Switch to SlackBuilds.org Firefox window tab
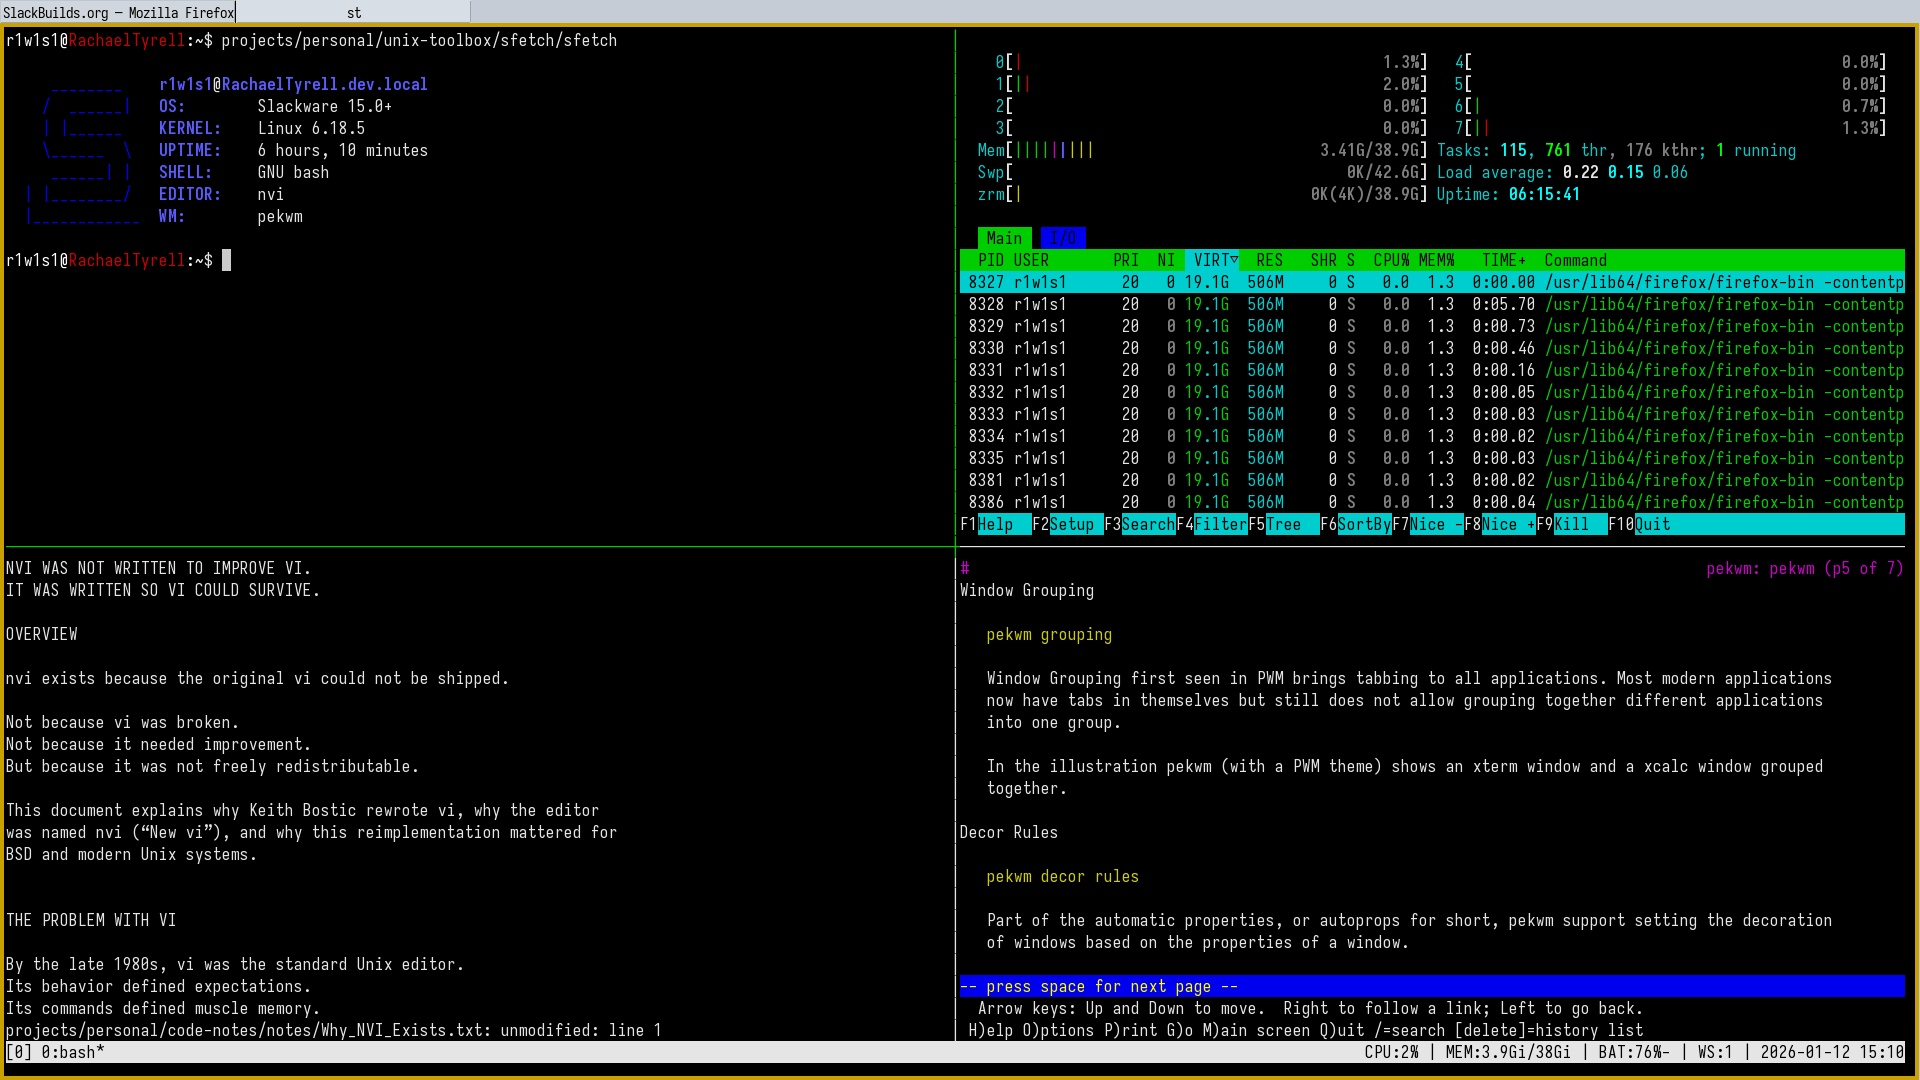This screenshot has height=1080, width=1920. 118,12
